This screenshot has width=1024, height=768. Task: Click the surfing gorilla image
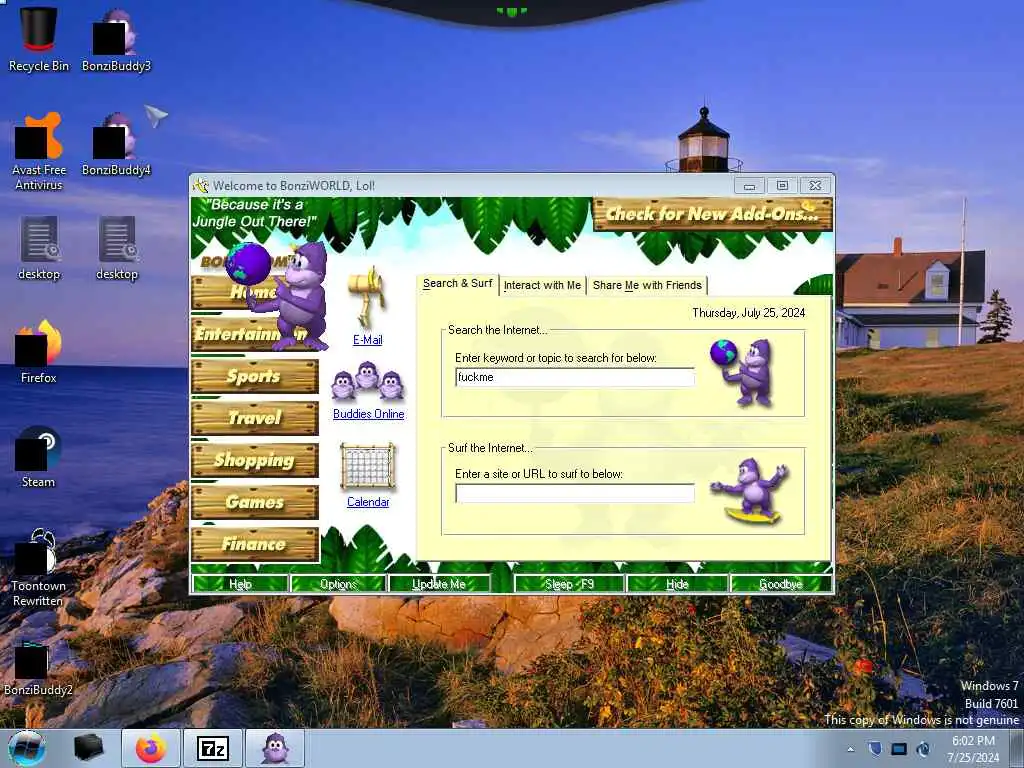click(x=751, y=491)
